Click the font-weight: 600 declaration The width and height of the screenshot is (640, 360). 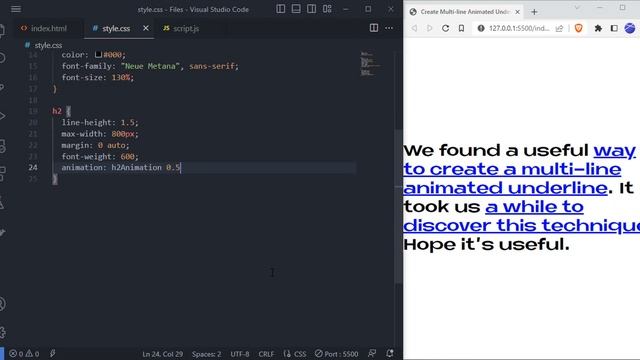(x=100, y=156)
